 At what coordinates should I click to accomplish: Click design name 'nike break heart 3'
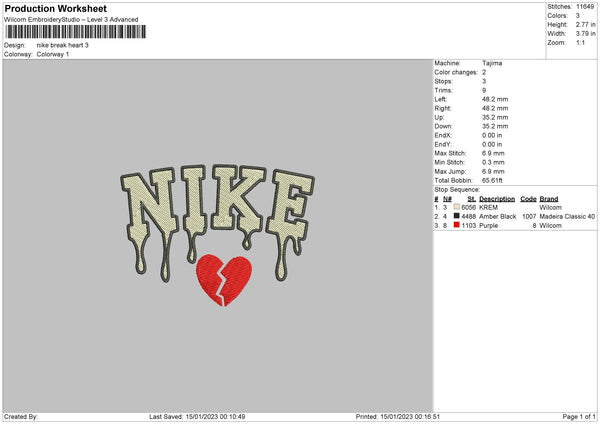[x=62, y=45]
